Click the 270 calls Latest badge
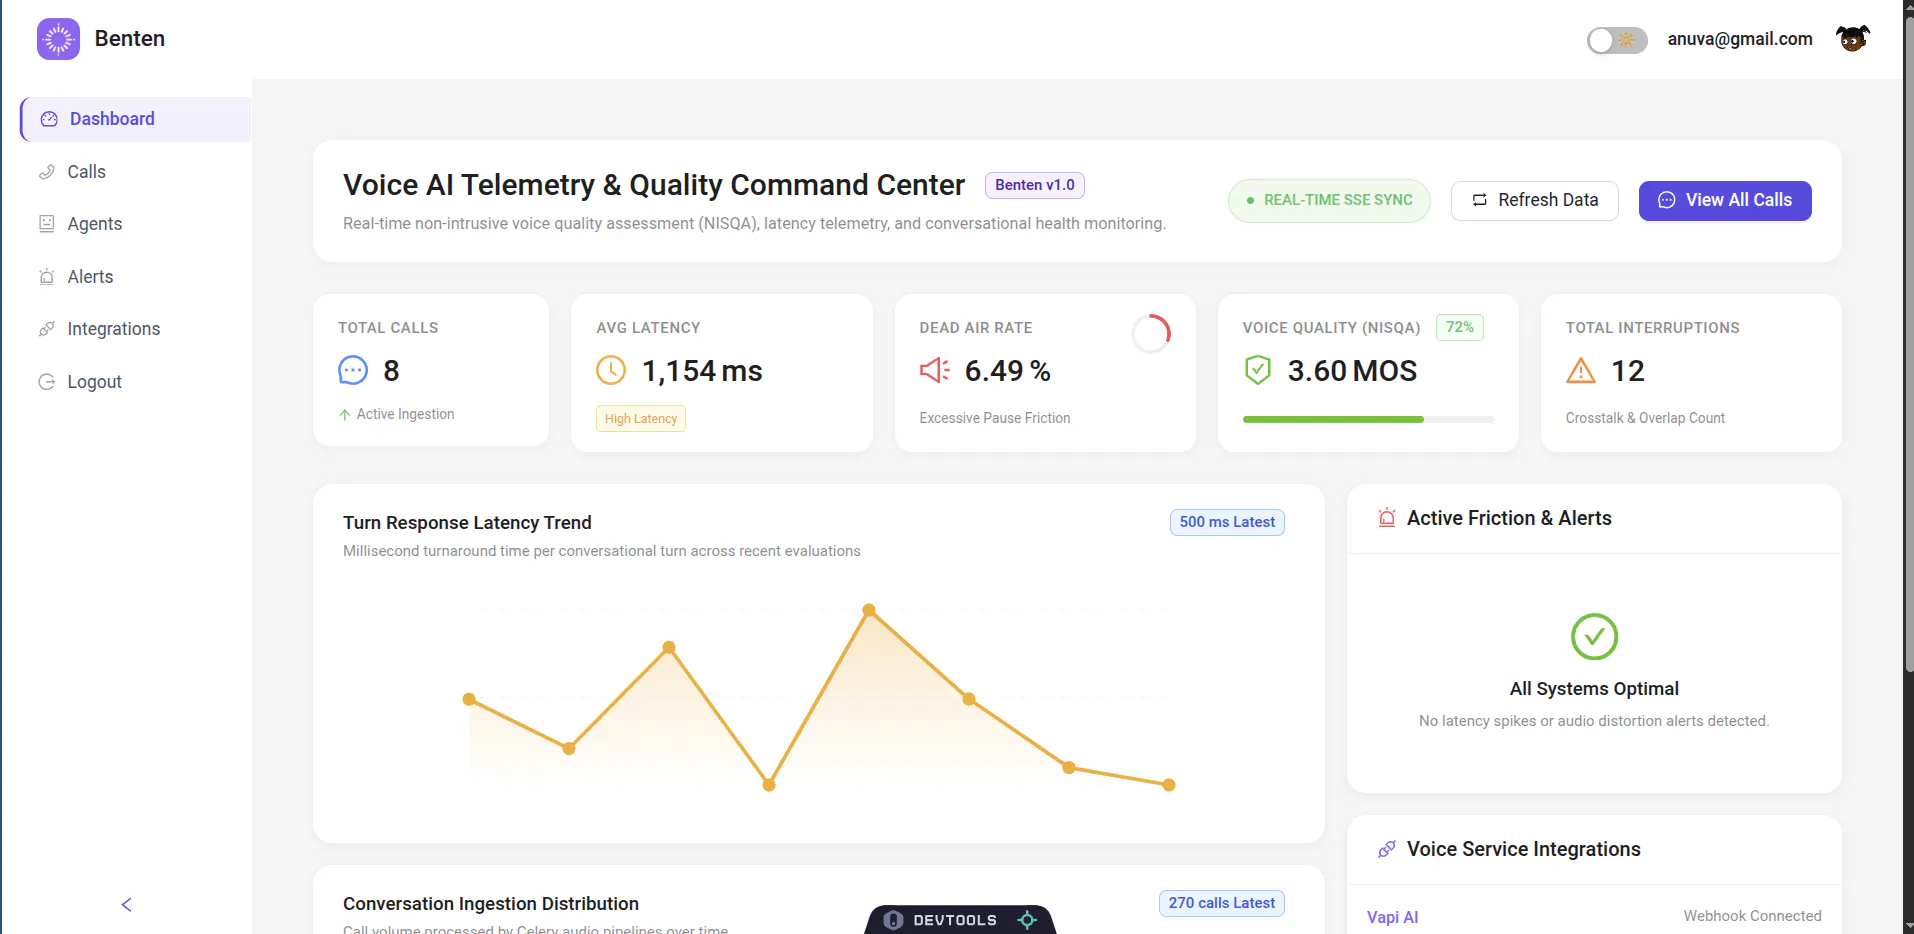The image size is (1914, 934). (x=1221, y=903)
